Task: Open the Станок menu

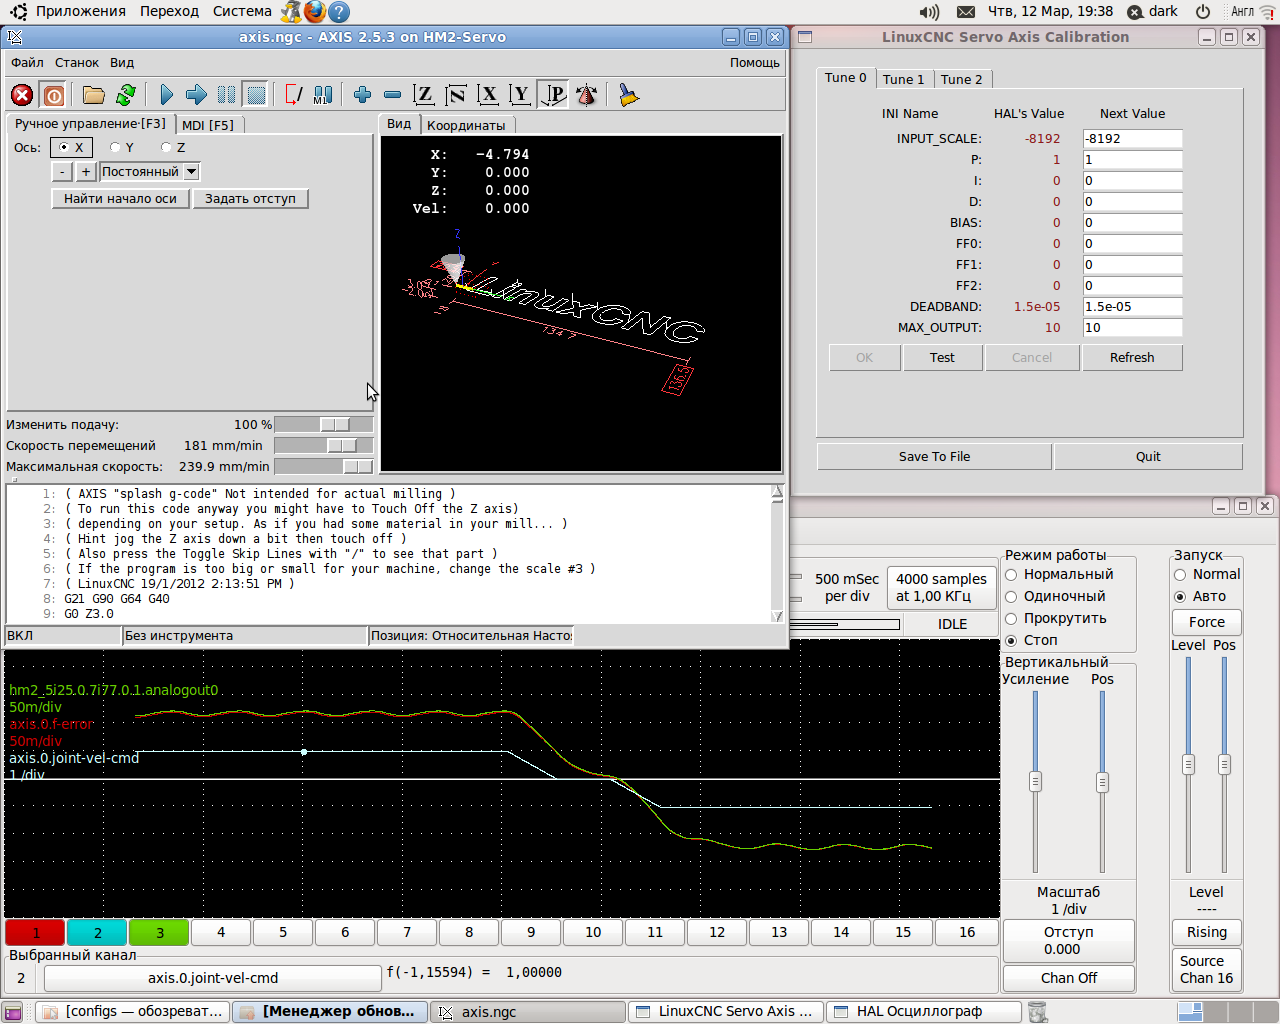Action: coord(77,62)
